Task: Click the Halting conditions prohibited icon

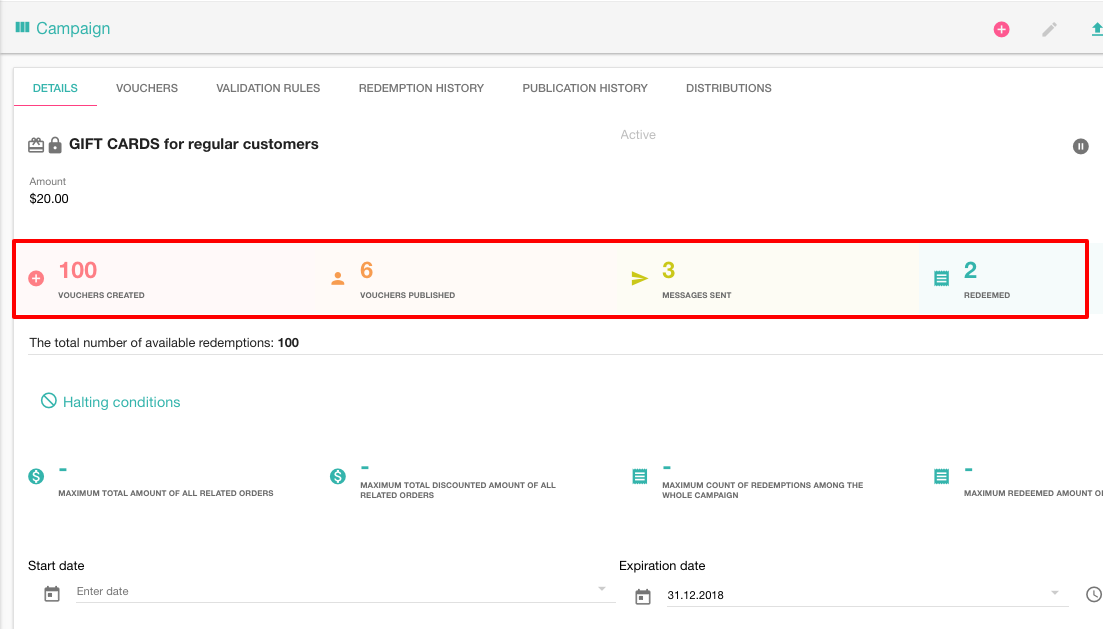Action: (x=49, y=401)
